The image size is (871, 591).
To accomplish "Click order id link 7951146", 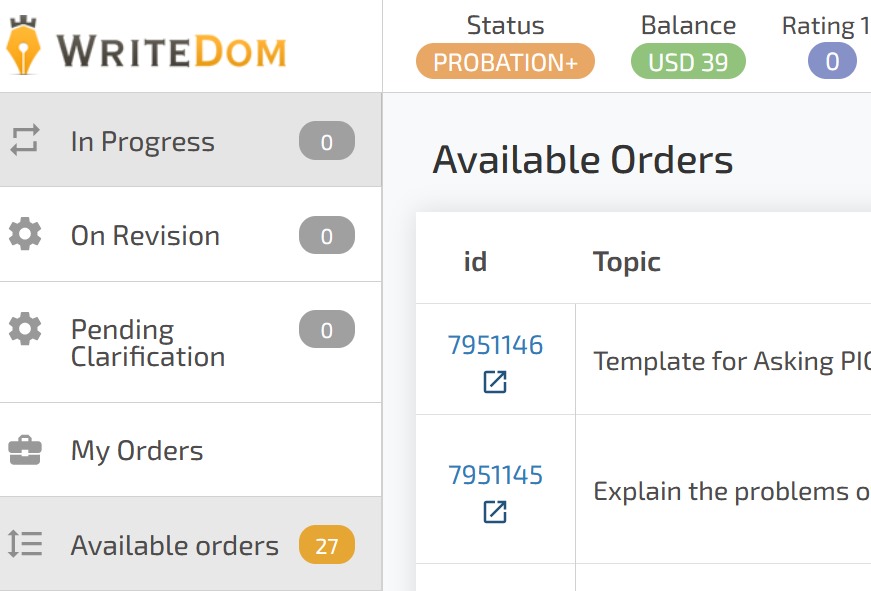I will pyautogui.click(x=495, y=346).
